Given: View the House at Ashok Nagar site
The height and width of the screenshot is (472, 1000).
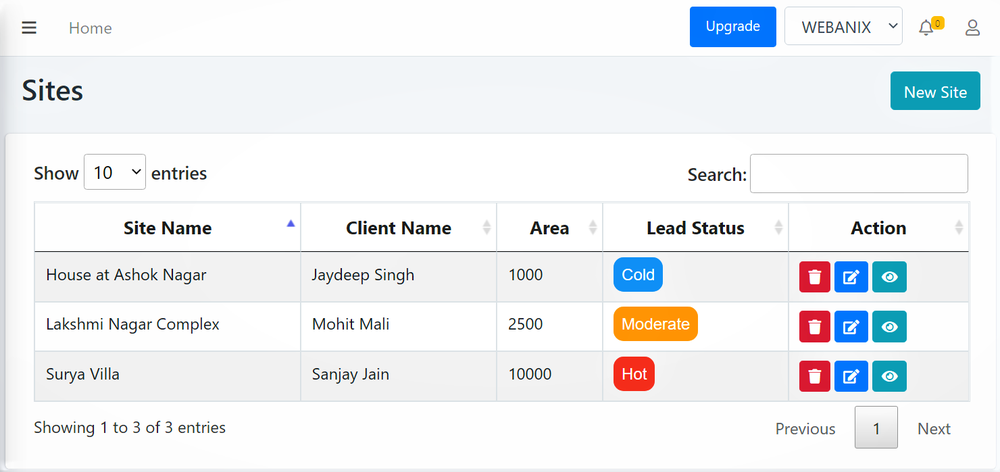Looking at the screenshot, I should (889, 277).
